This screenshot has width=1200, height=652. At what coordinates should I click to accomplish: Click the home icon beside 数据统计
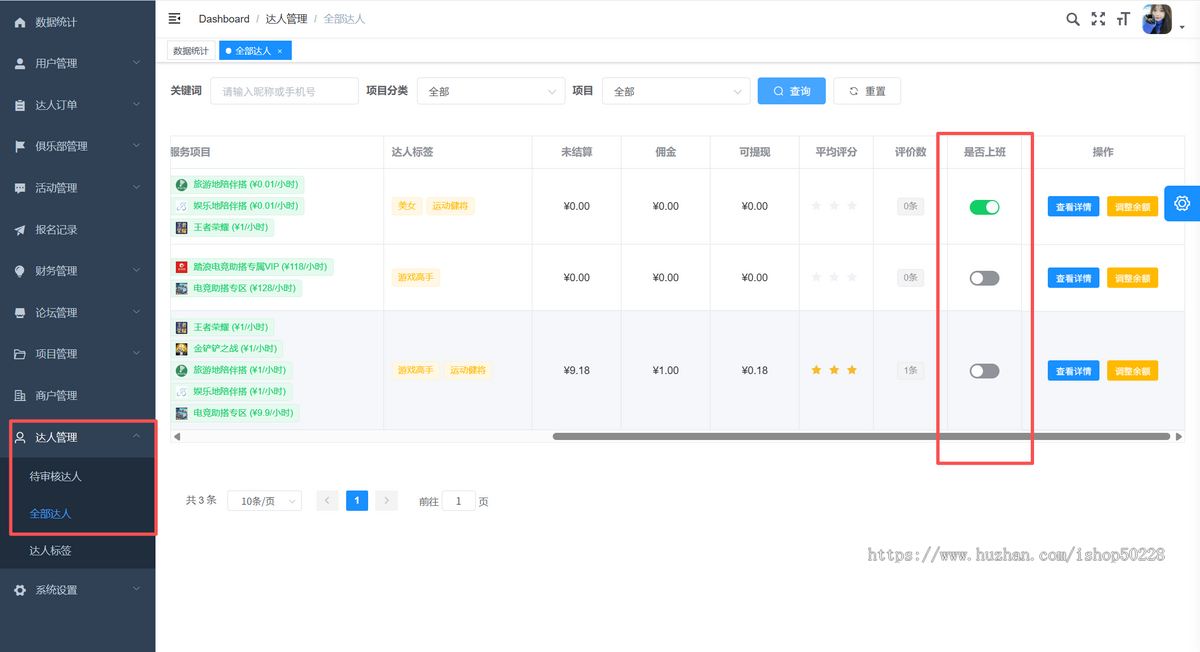(x=20, y=22)
